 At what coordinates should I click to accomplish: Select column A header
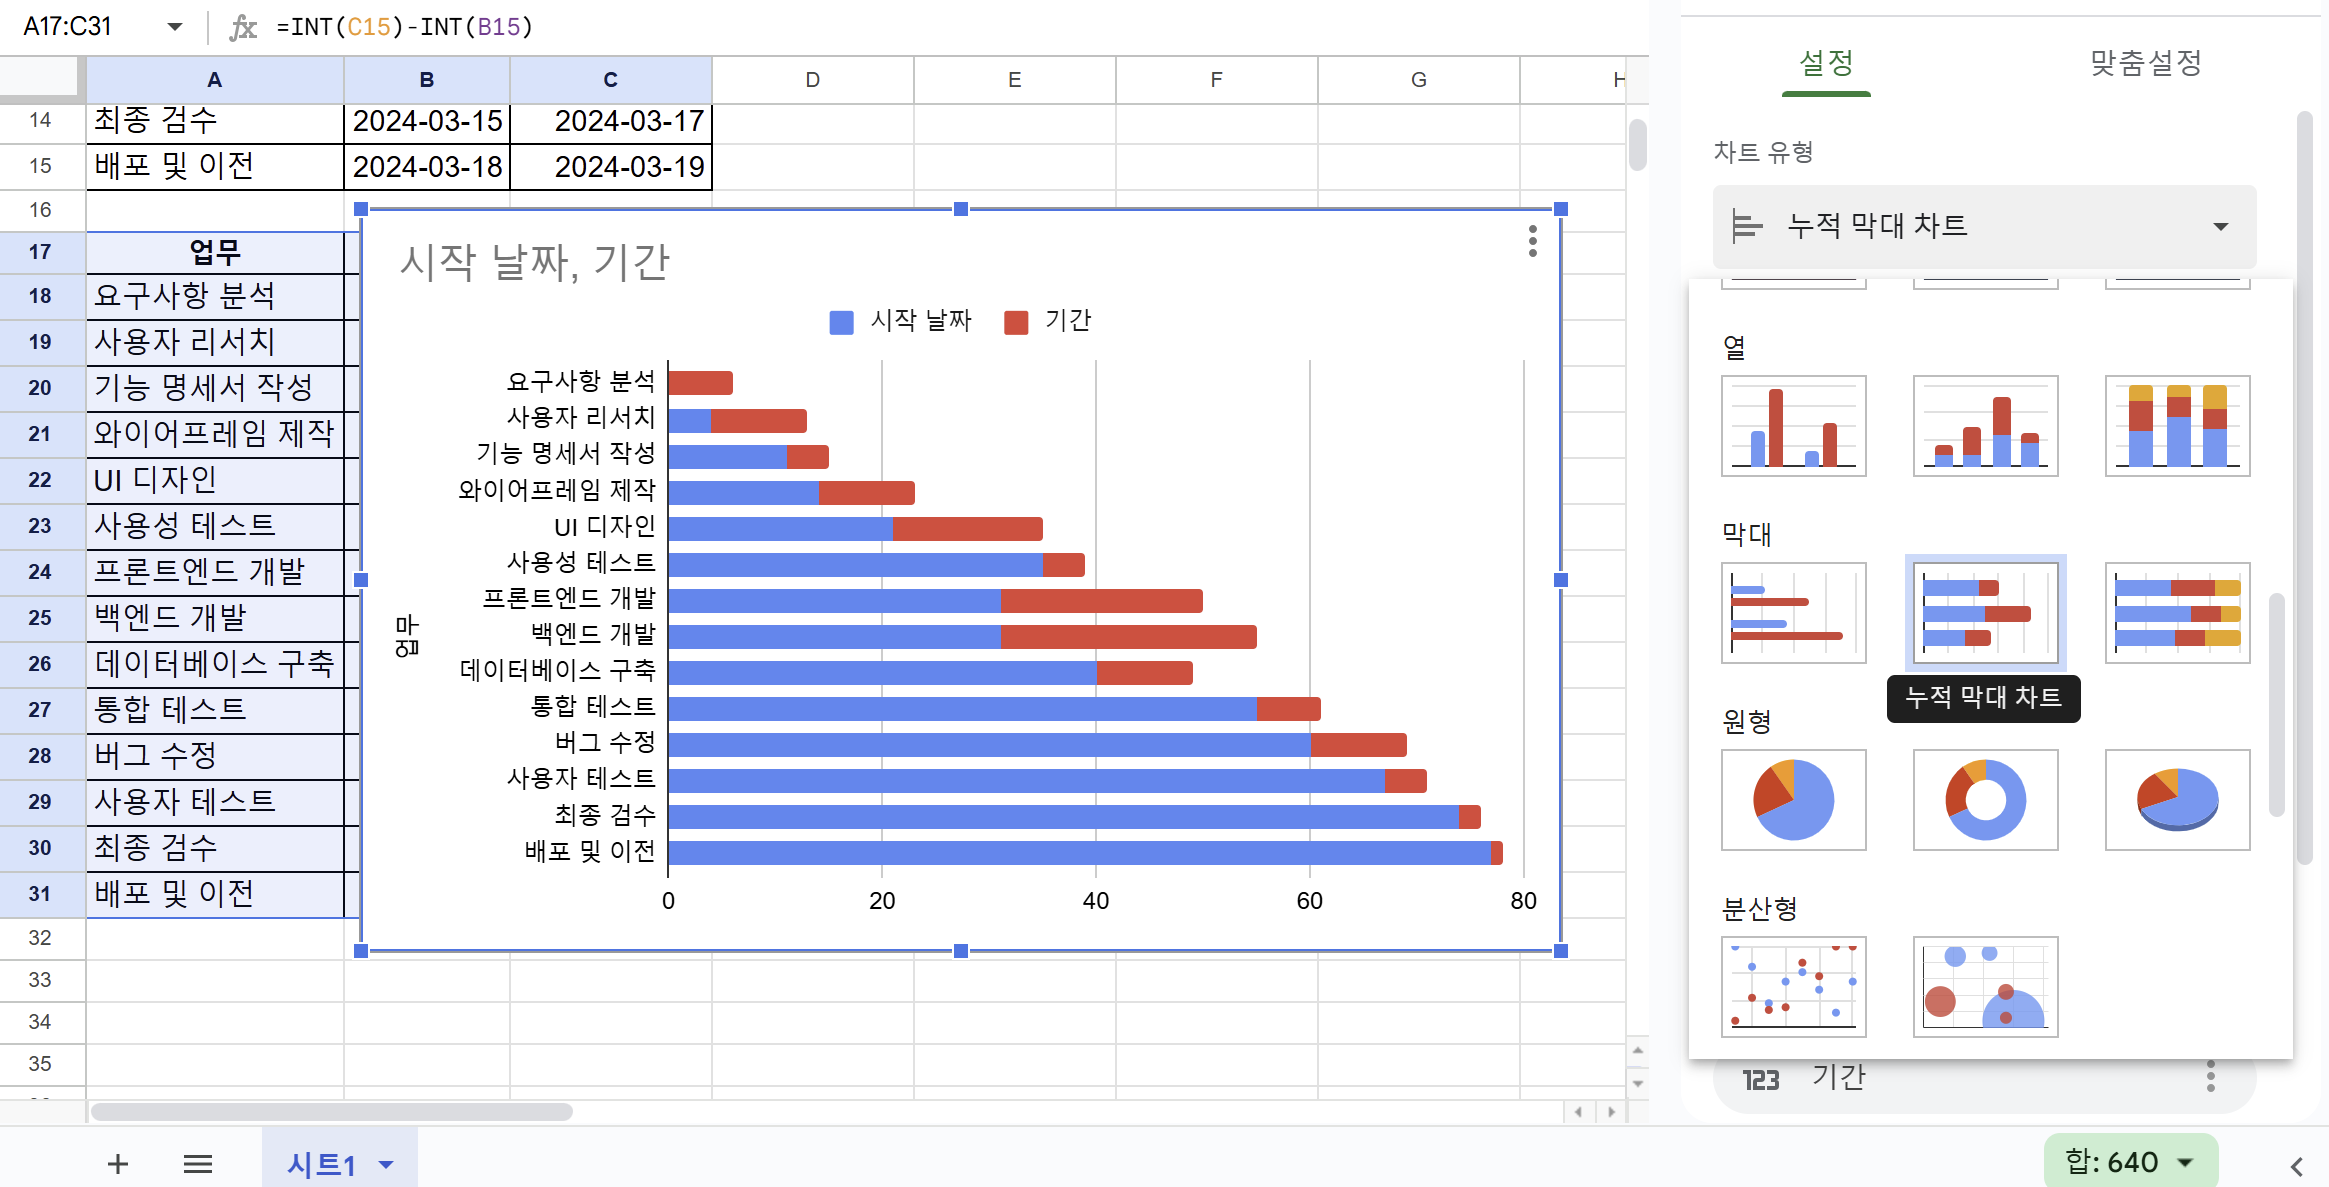coord(215,80)
